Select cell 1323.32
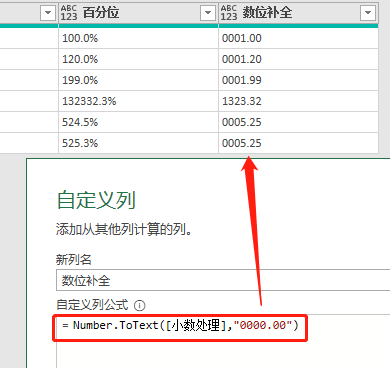 [x=298, y=101]
